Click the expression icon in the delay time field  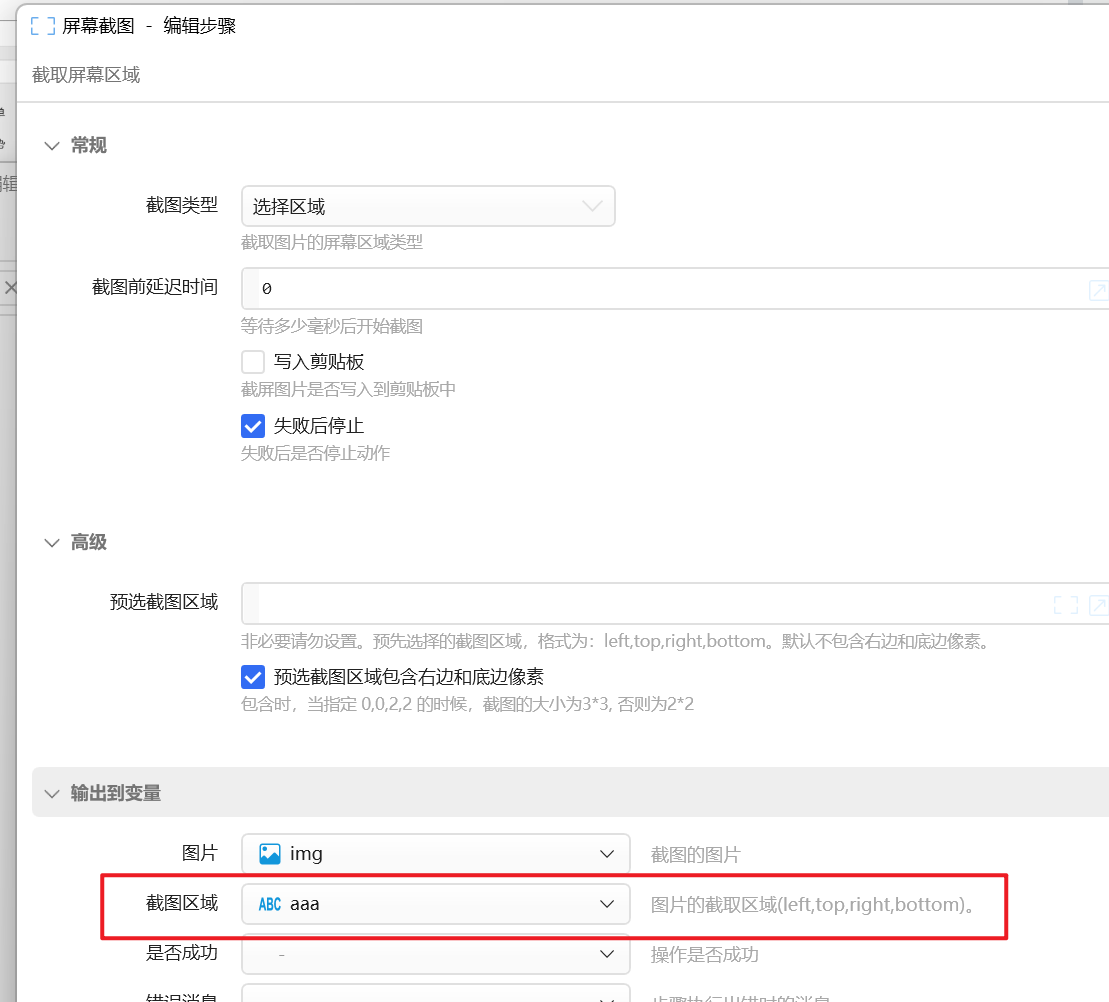point(1097,290)
